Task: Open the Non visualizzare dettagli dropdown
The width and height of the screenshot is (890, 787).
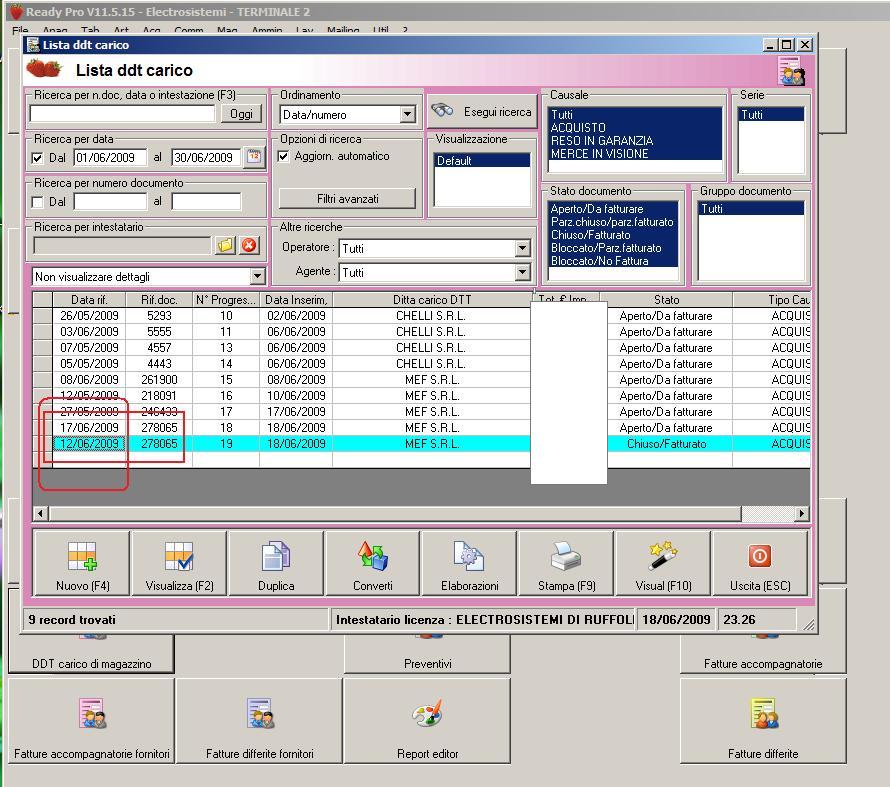Action: 257,277
